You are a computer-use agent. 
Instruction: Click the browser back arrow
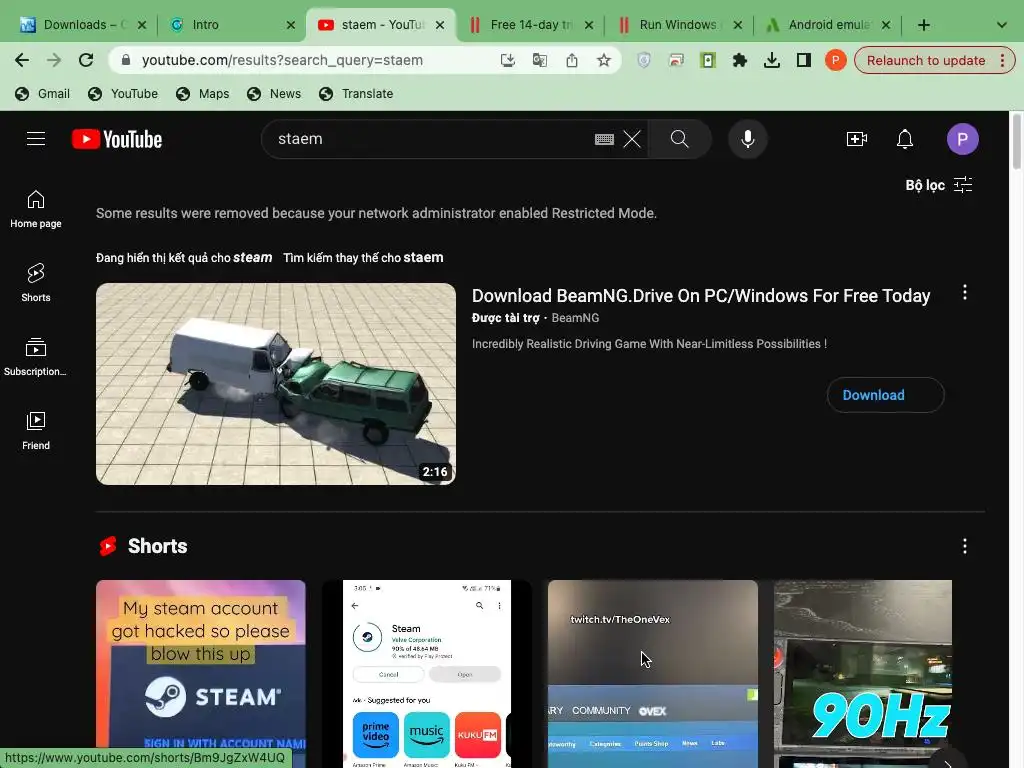(22, 60)
